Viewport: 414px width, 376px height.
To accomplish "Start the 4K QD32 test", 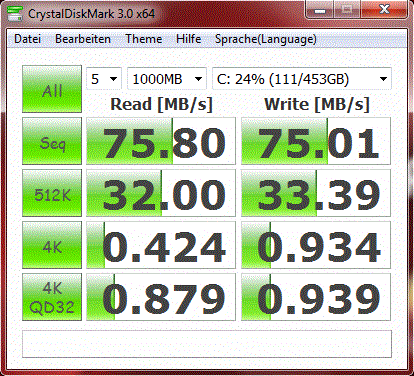I will tap(52, 297).
